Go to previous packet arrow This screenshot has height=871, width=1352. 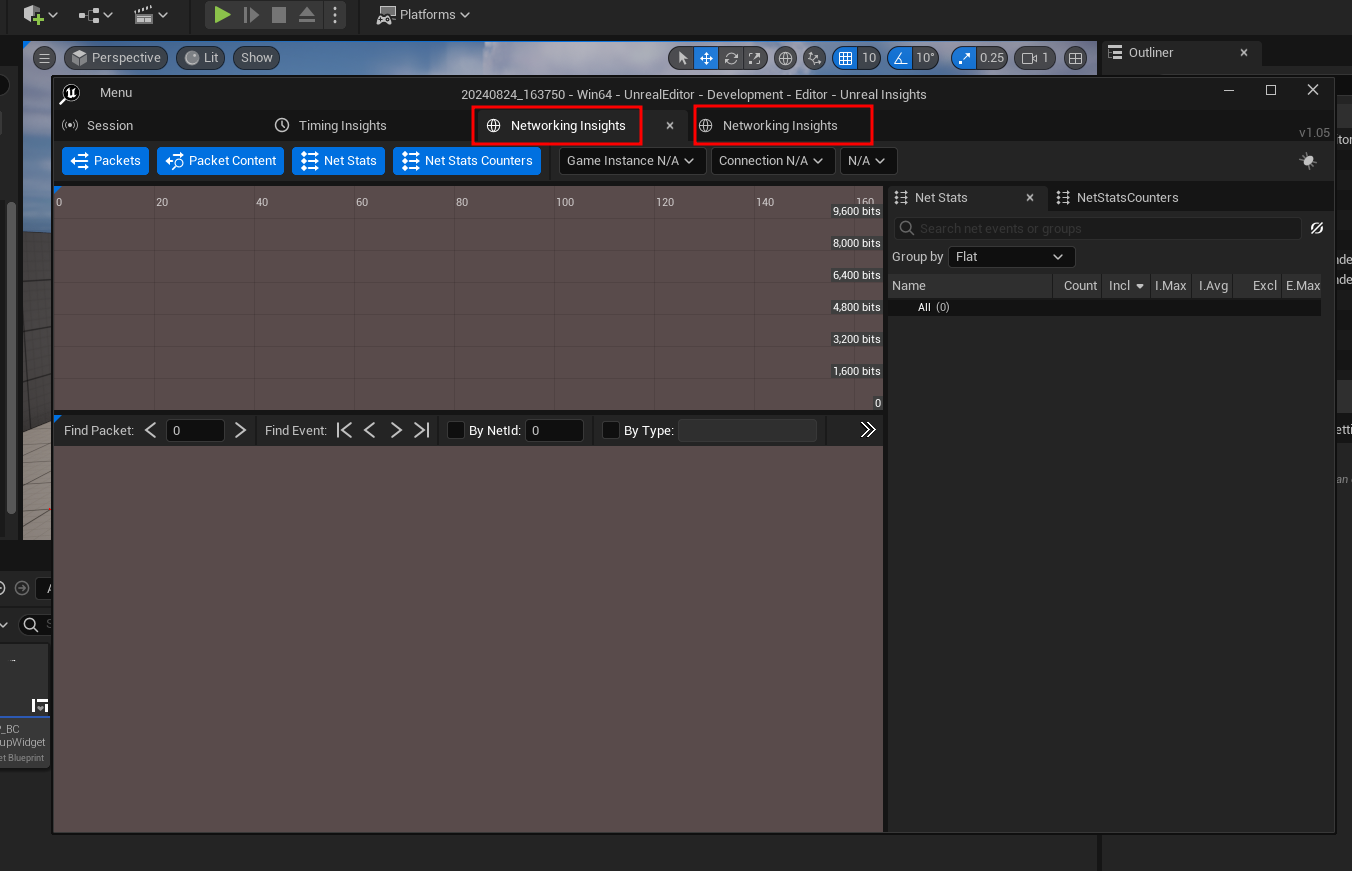151,430
